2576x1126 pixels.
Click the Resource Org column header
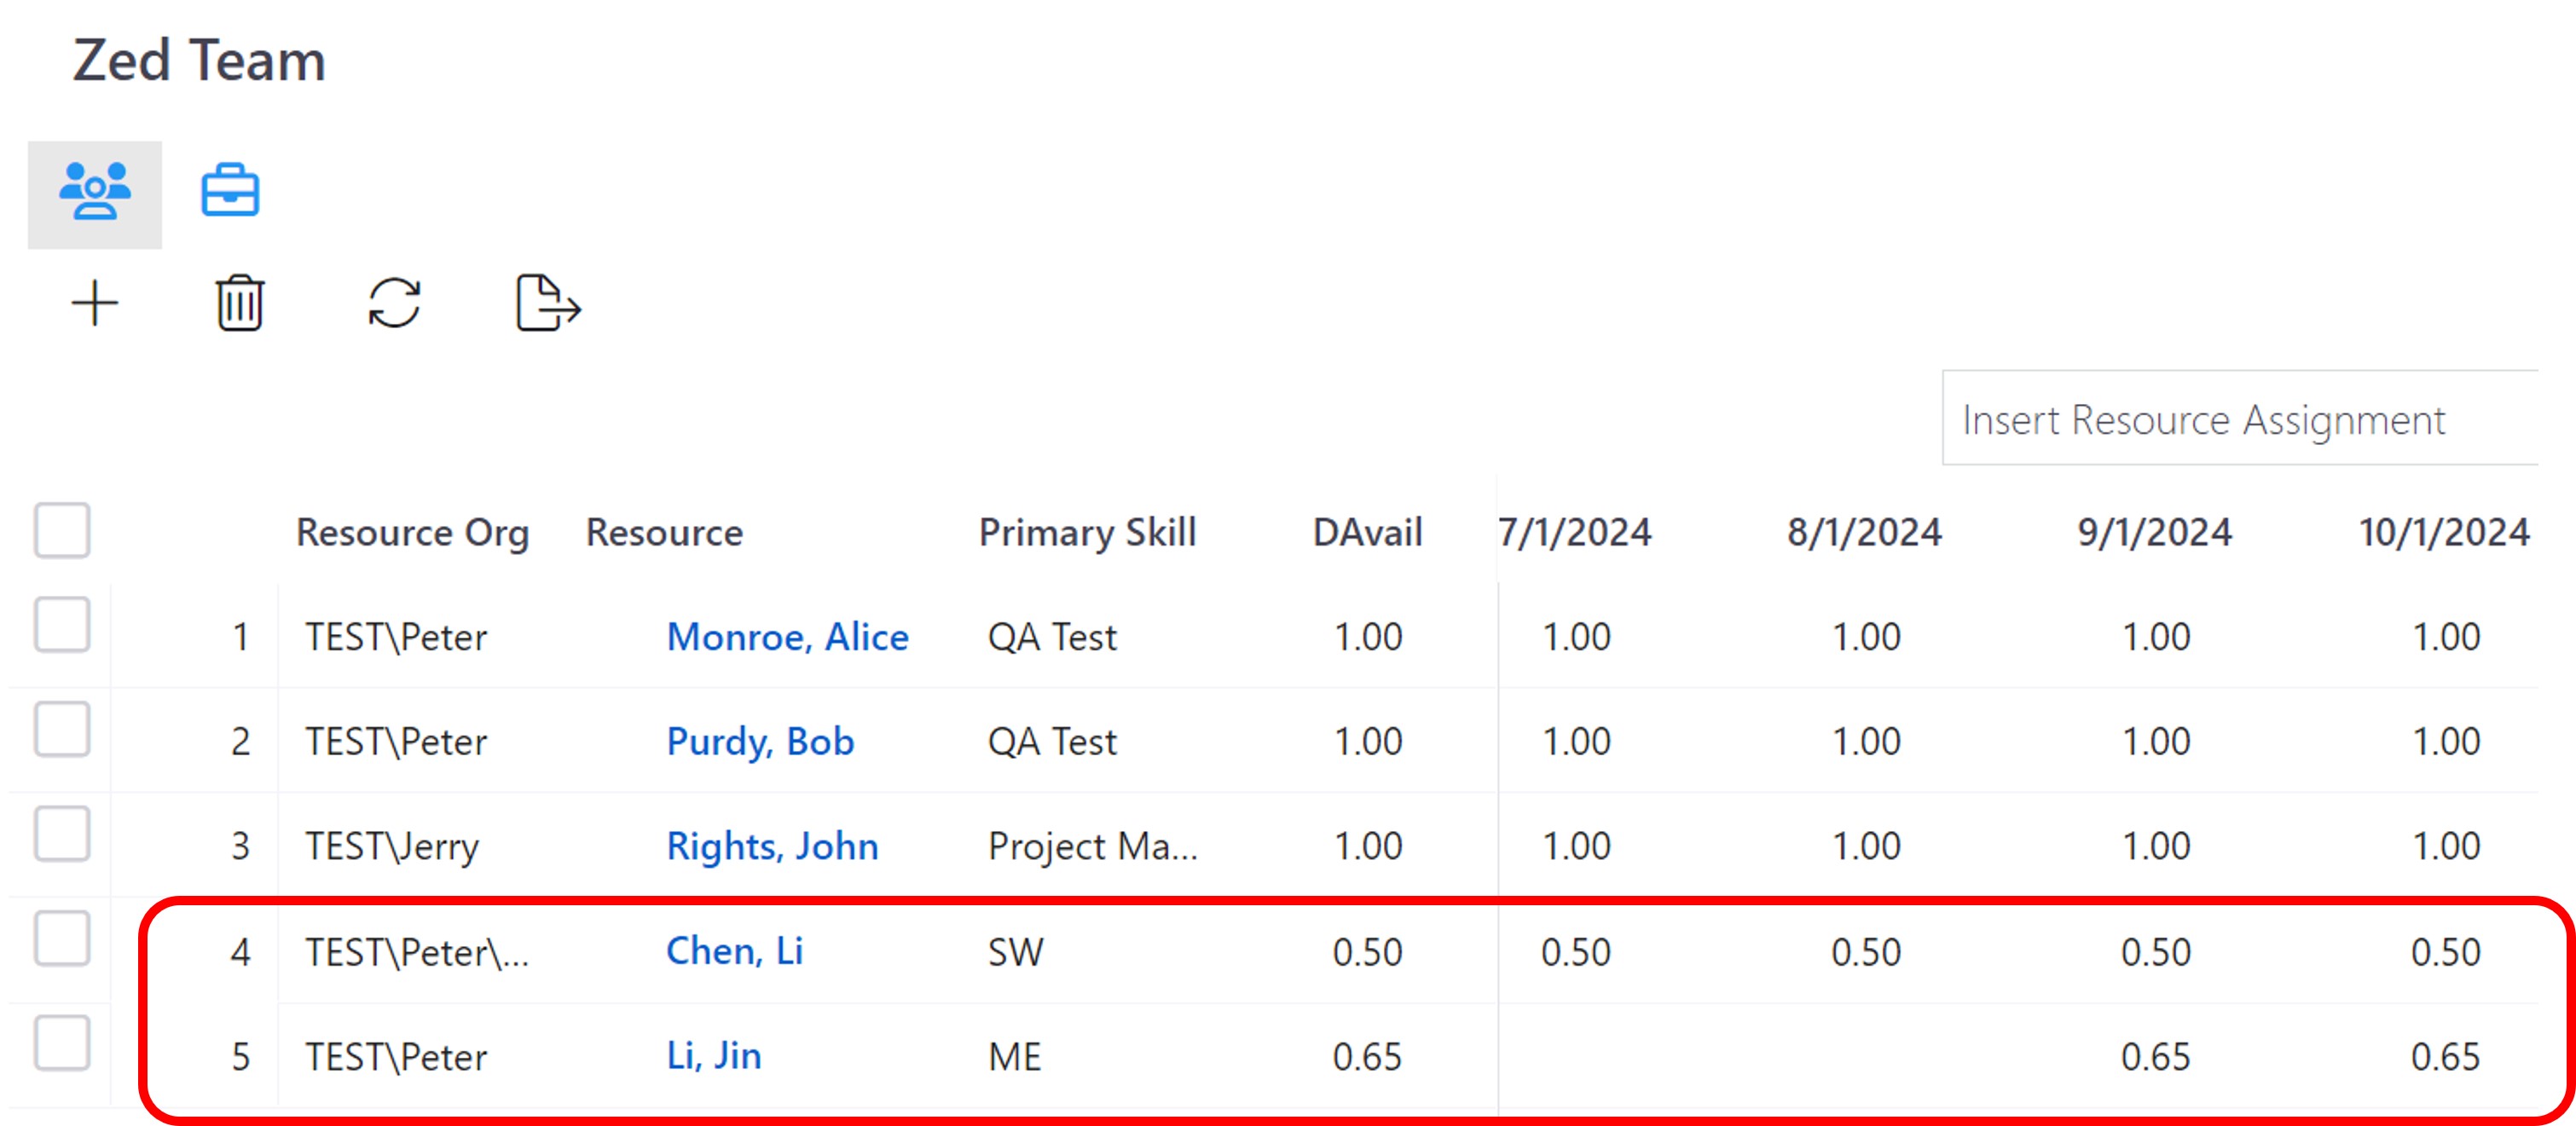tap(412, 532)
